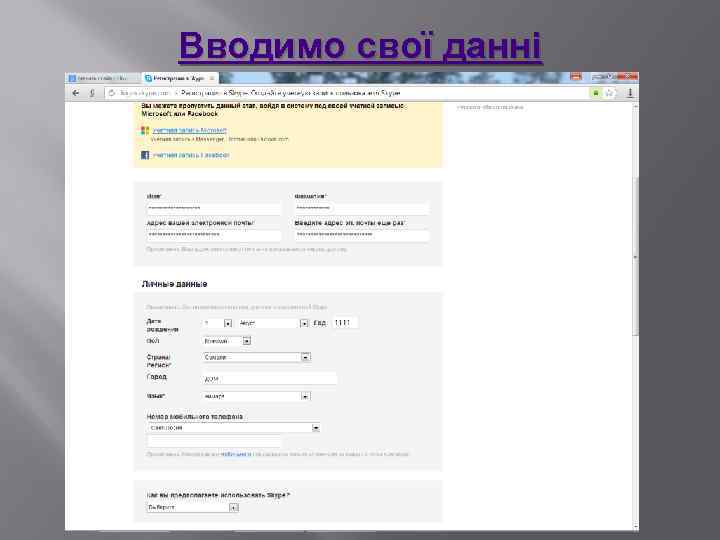Image resolution: width=720 pixels, height=540 pixels.
Task: Open the Facebook account sign-in link
Action: [191, 155]
